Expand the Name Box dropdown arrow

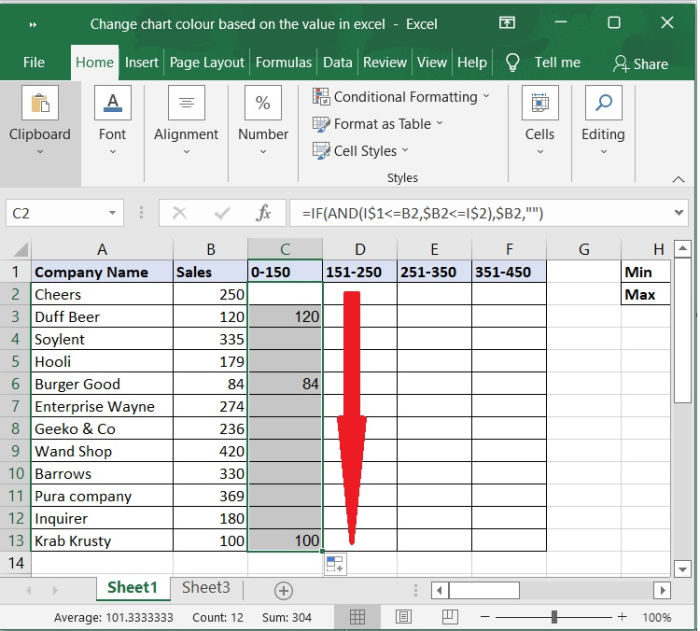tap(112, 213)
